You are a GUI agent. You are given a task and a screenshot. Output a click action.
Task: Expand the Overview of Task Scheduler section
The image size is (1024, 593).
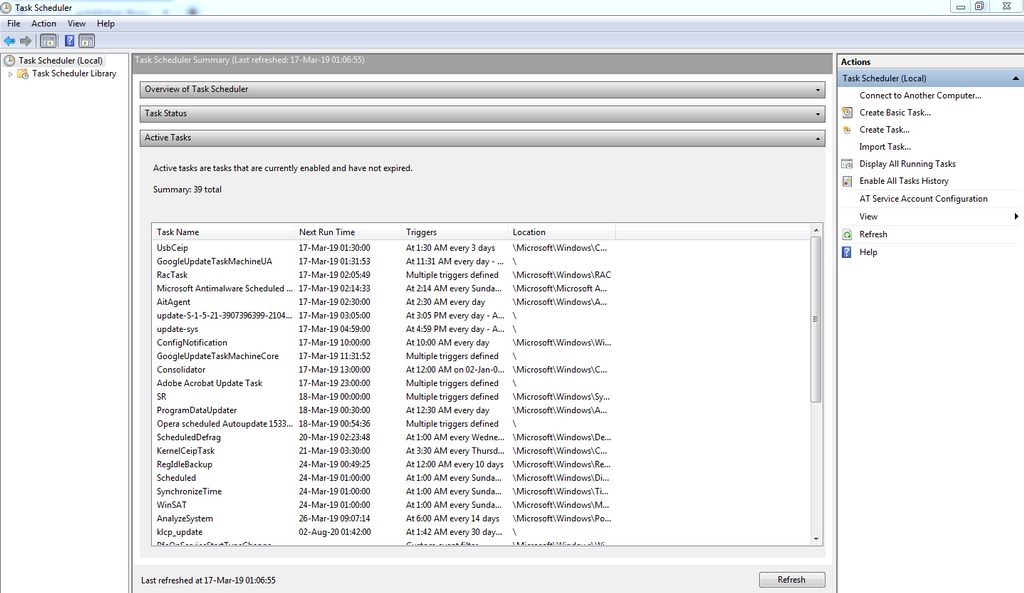[818, 89]
